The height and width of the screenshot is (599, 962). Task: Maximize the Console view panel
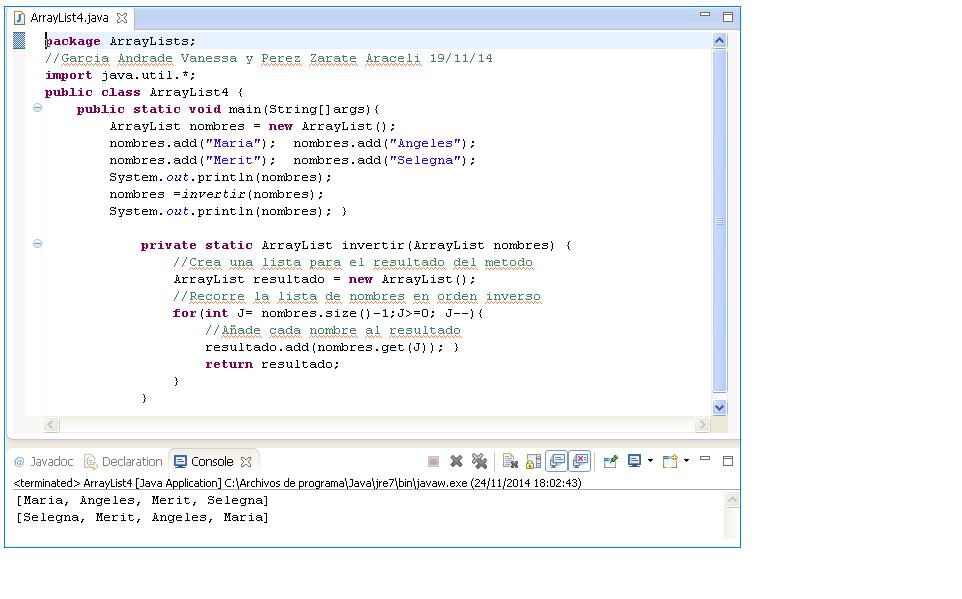[728, 461]
